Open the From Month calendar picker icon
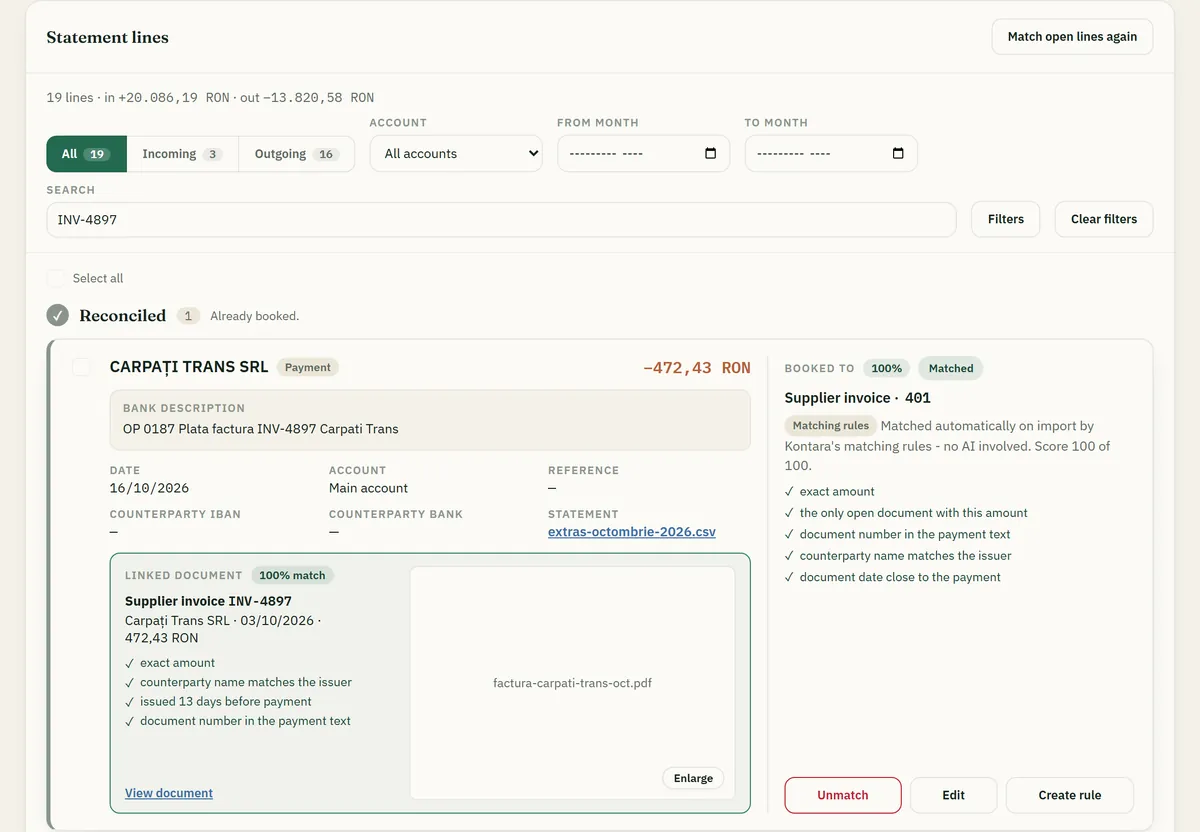The image size is (1200, 832). [x=711, y=153]
